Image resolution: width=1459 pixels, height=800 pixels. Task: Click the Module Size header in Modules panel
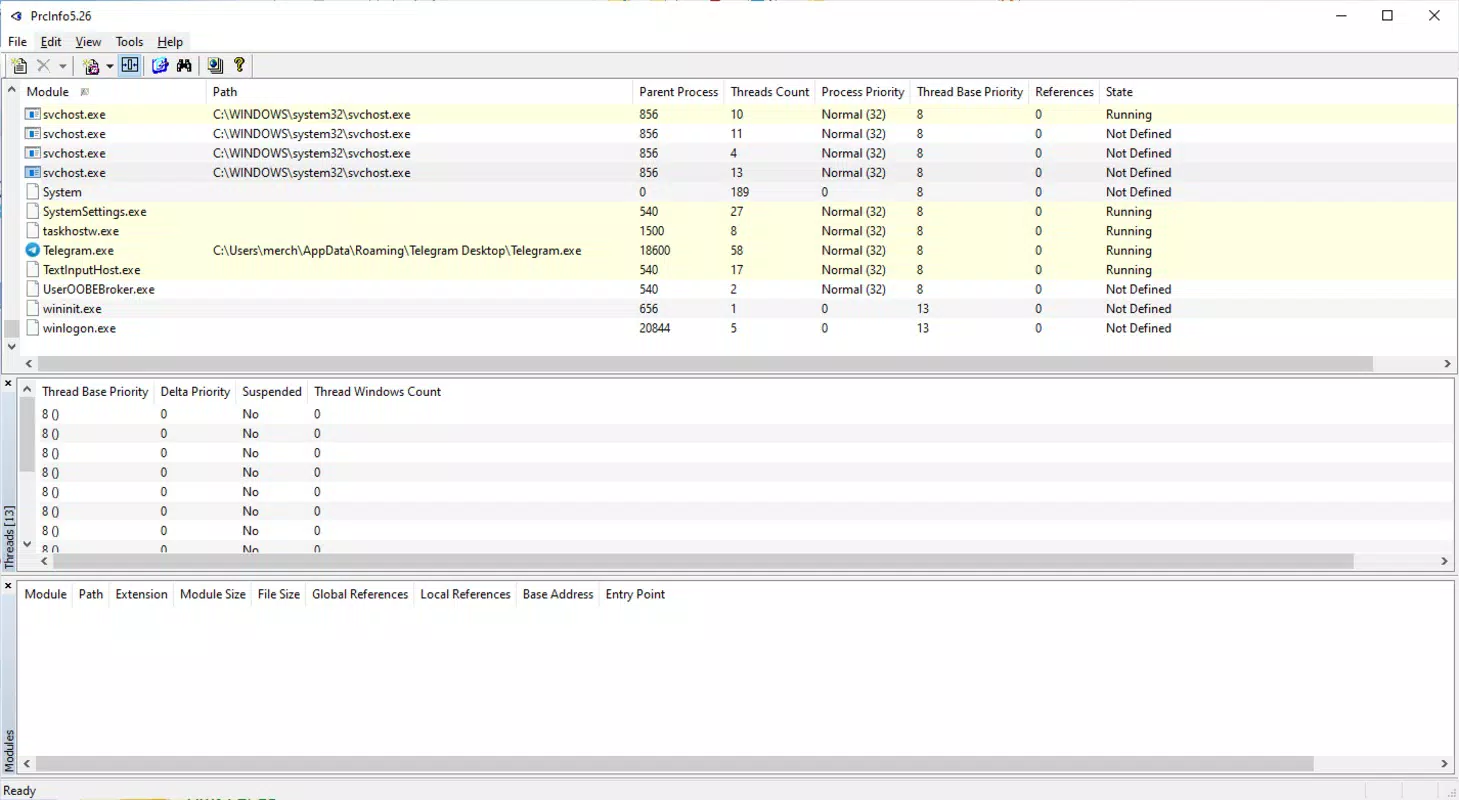(x=213, y=594)
